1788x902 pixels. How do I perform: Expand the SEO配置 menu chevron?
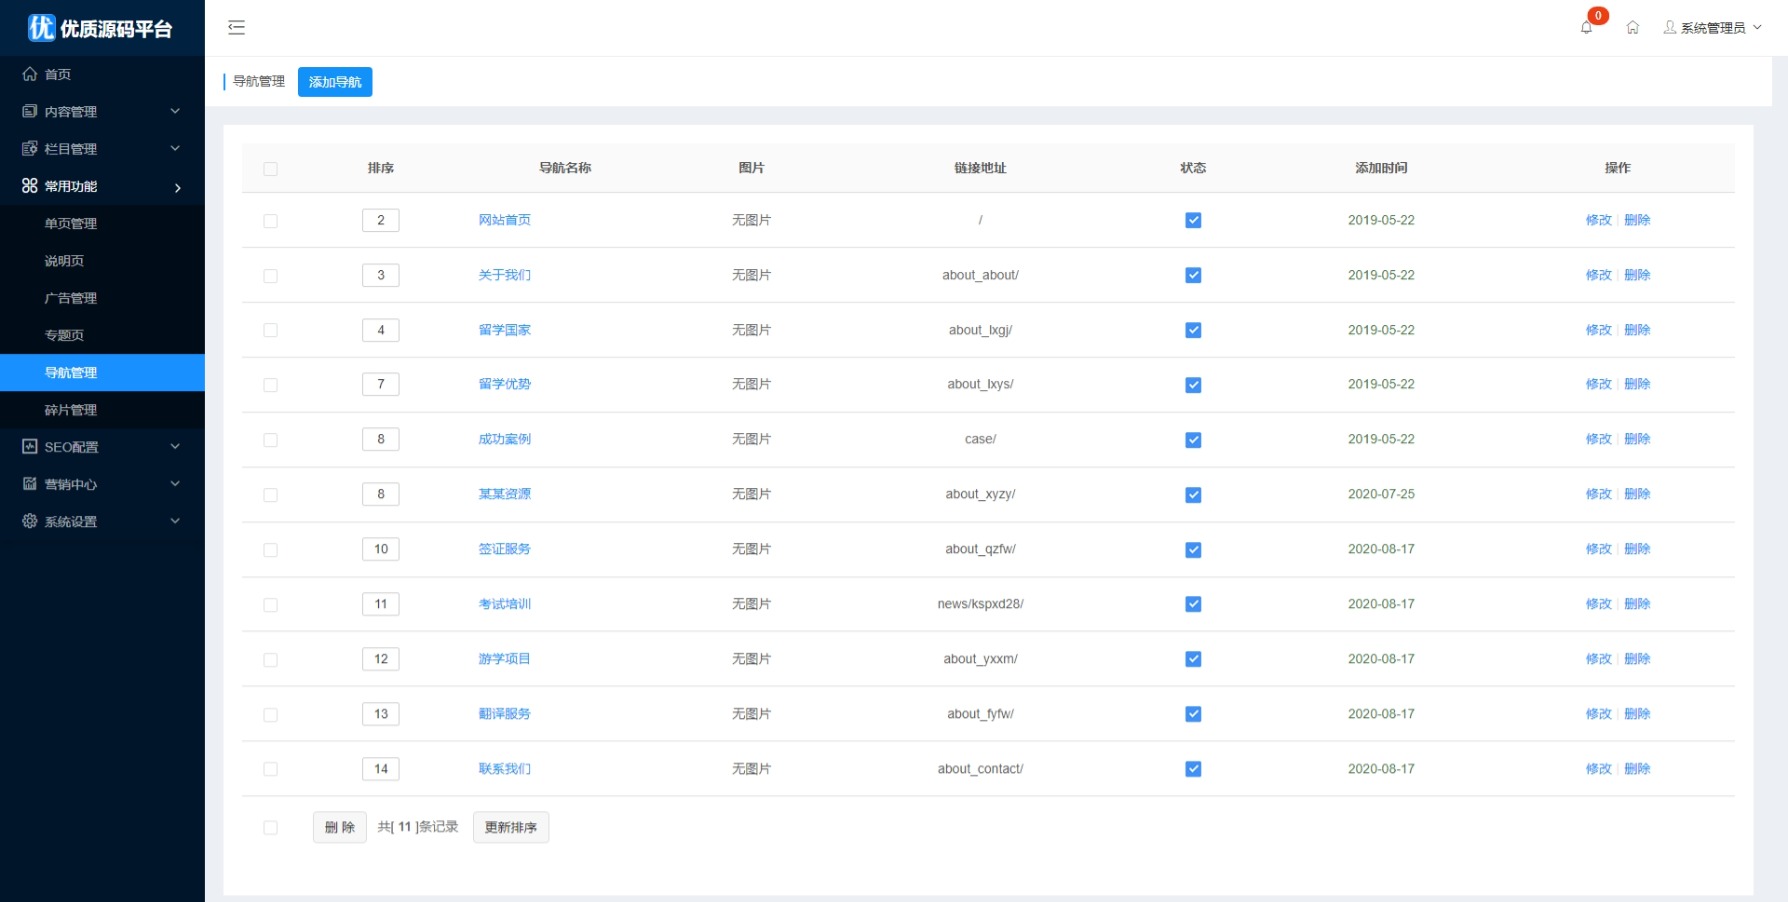point(175,447)
